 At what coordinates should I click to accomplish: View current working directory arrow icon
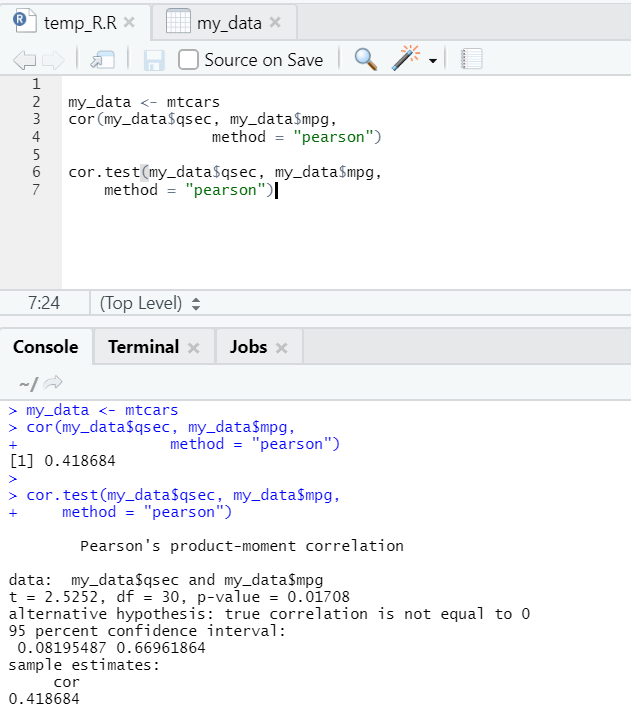[53, 383]
